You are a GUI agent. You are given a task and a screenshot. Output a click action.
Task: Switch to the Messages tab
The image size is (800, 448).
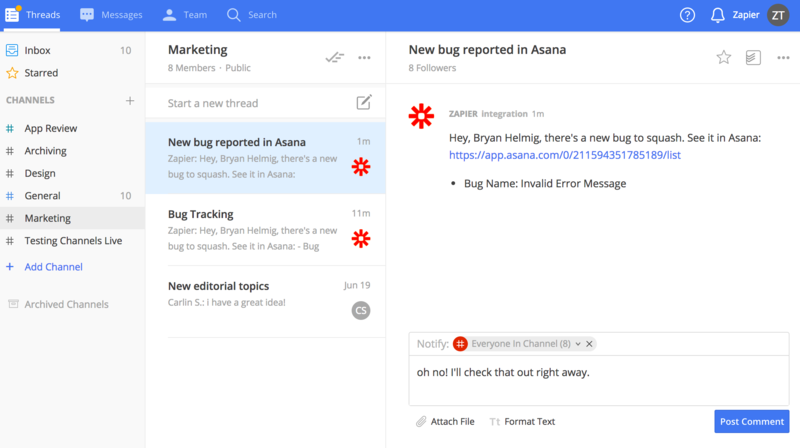[x=111, y=15]
